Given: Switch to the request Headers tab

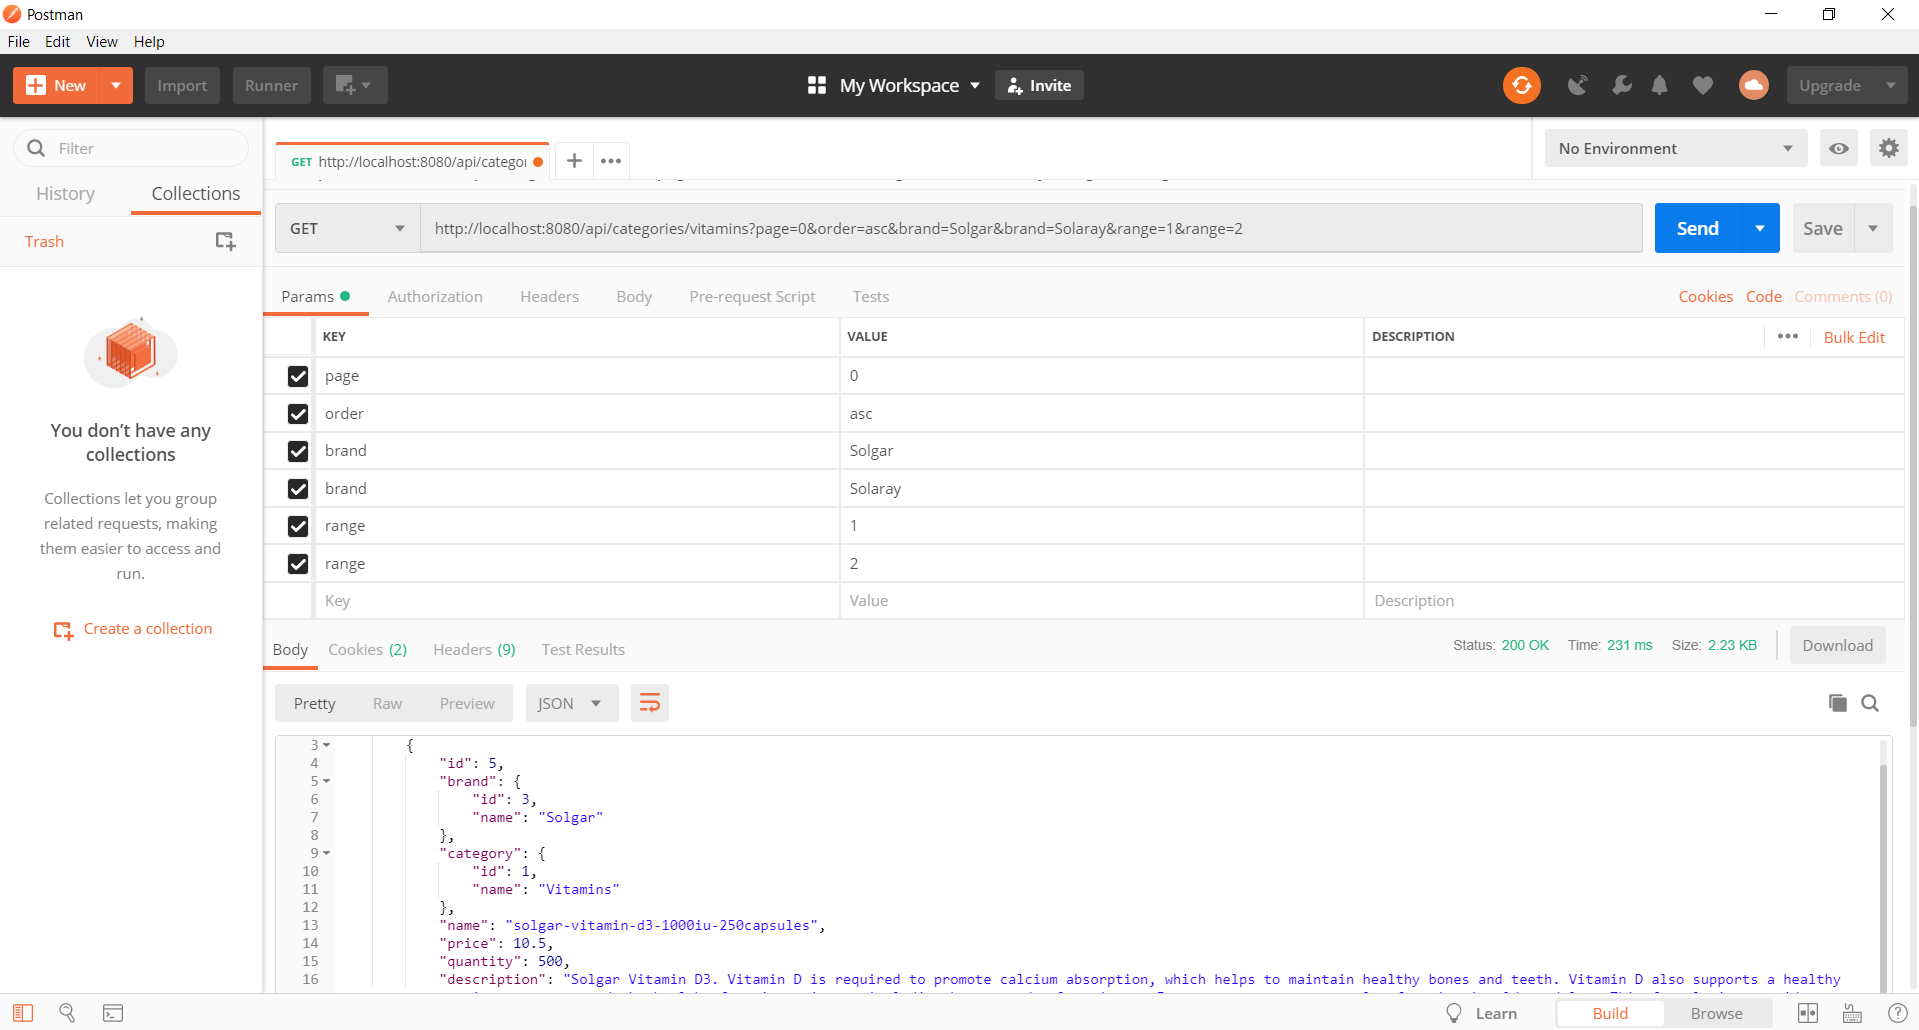Looking at the screenshot, I should coord(549,296).
